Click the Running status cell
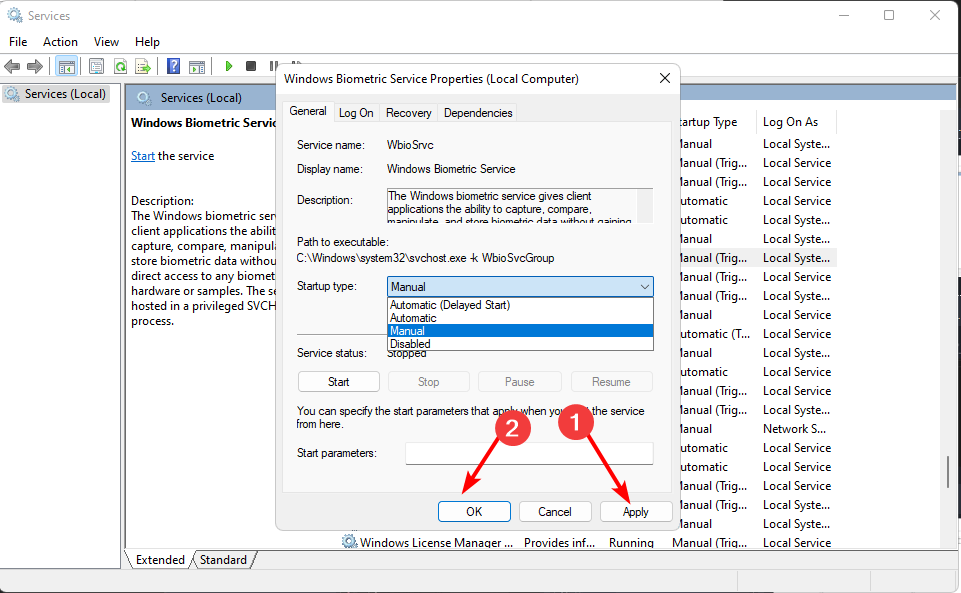Screen dimensions: 961x593 tap(631, 542)
